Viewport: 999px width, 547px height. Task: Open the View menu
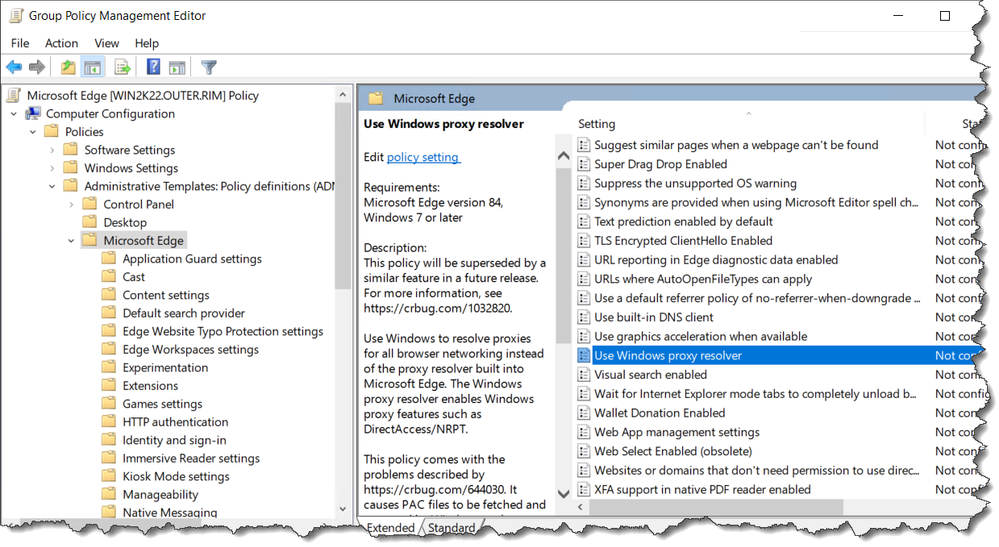106,43
